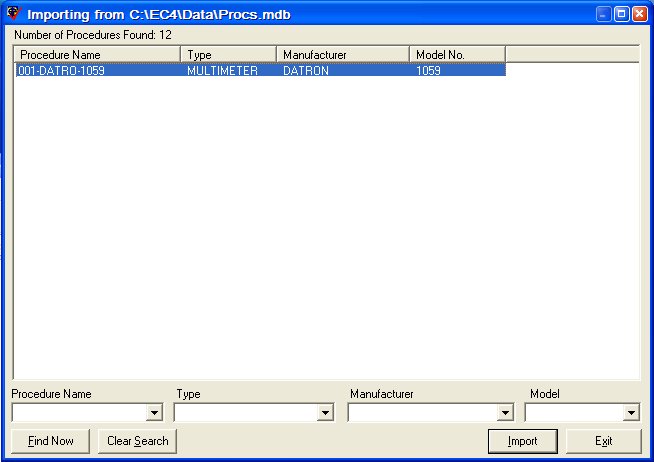Select the 001-DATRO-1059 procedure row
The width and height of the screenshot is (654, 462).
tap(62, 71)
